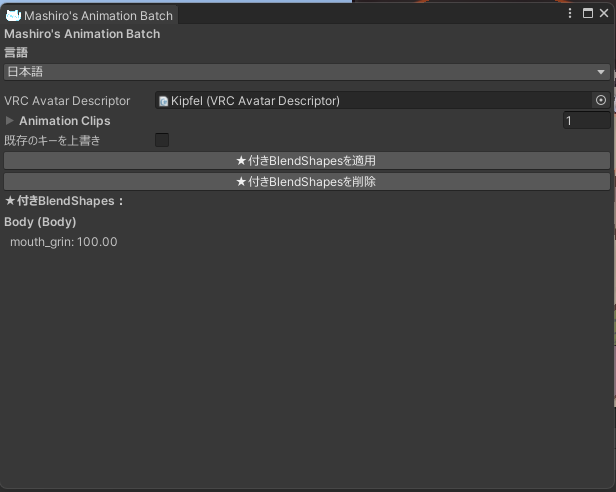Image resolution: width=616 pixels, height=492 pixels.
Task: Click the cat icon in the window tab
Action: point(13,15)
